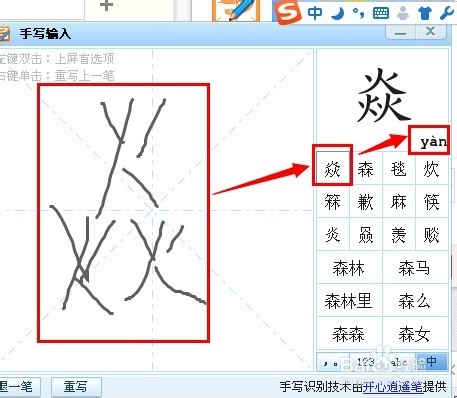This screenshot has height=398, width=457.
Task: Click the Sogou S logo icon
Action: tap(287, 12)
